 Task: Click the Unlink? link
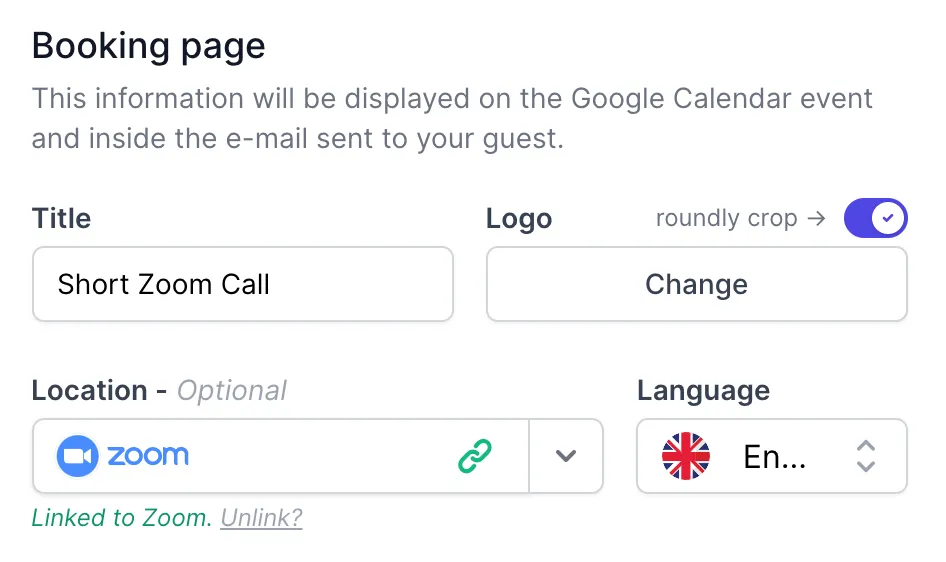tap(261, 518)
